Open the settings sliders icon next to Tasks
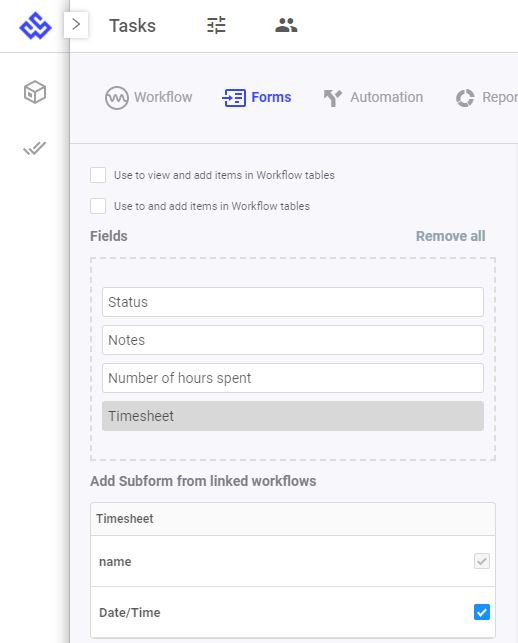The height and width of the screenshot is (643, 518). point(216,25)
